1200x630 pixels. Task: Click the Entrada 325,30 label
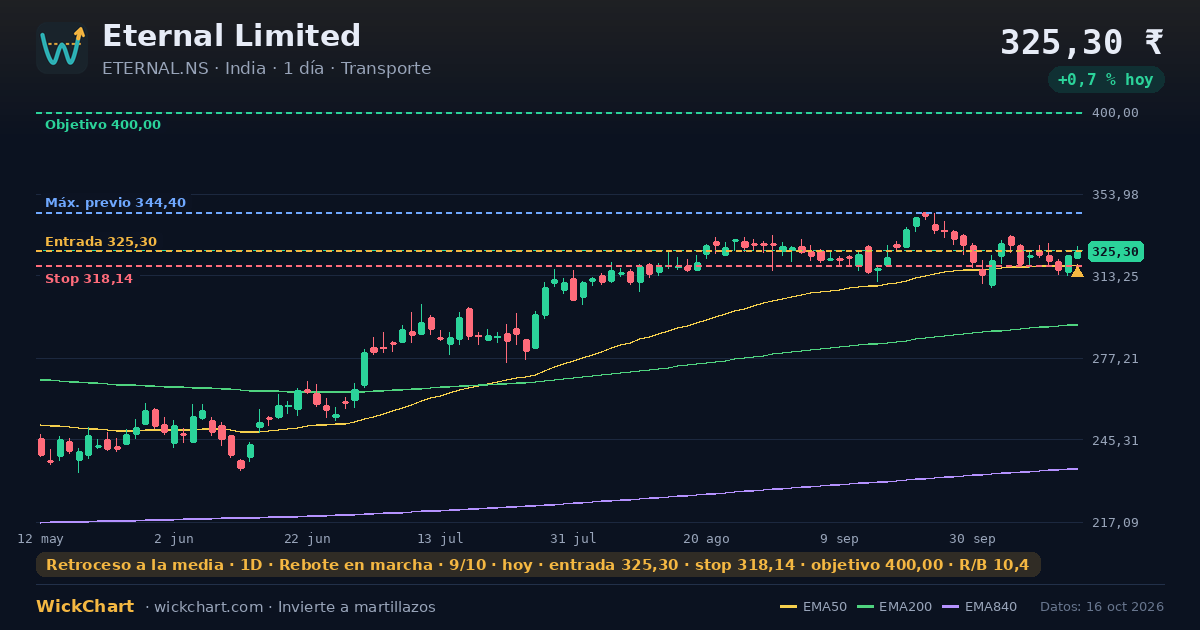pyautogui.click(x=101, y=242)
